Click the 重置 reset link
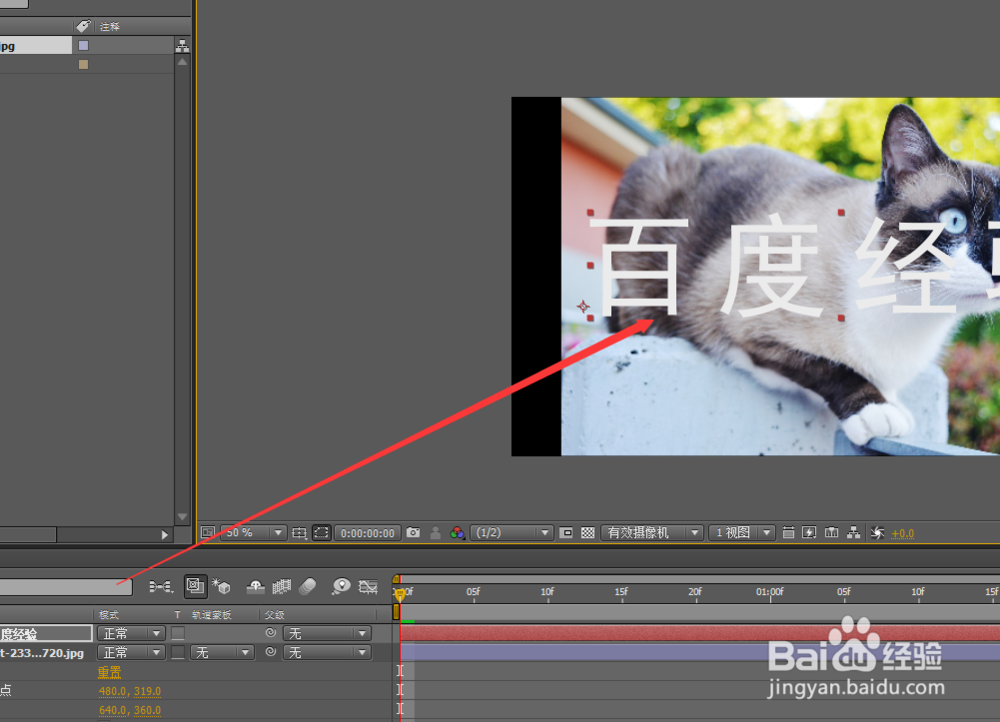Screen dimensions: 1000x722 tap(109, 672)
